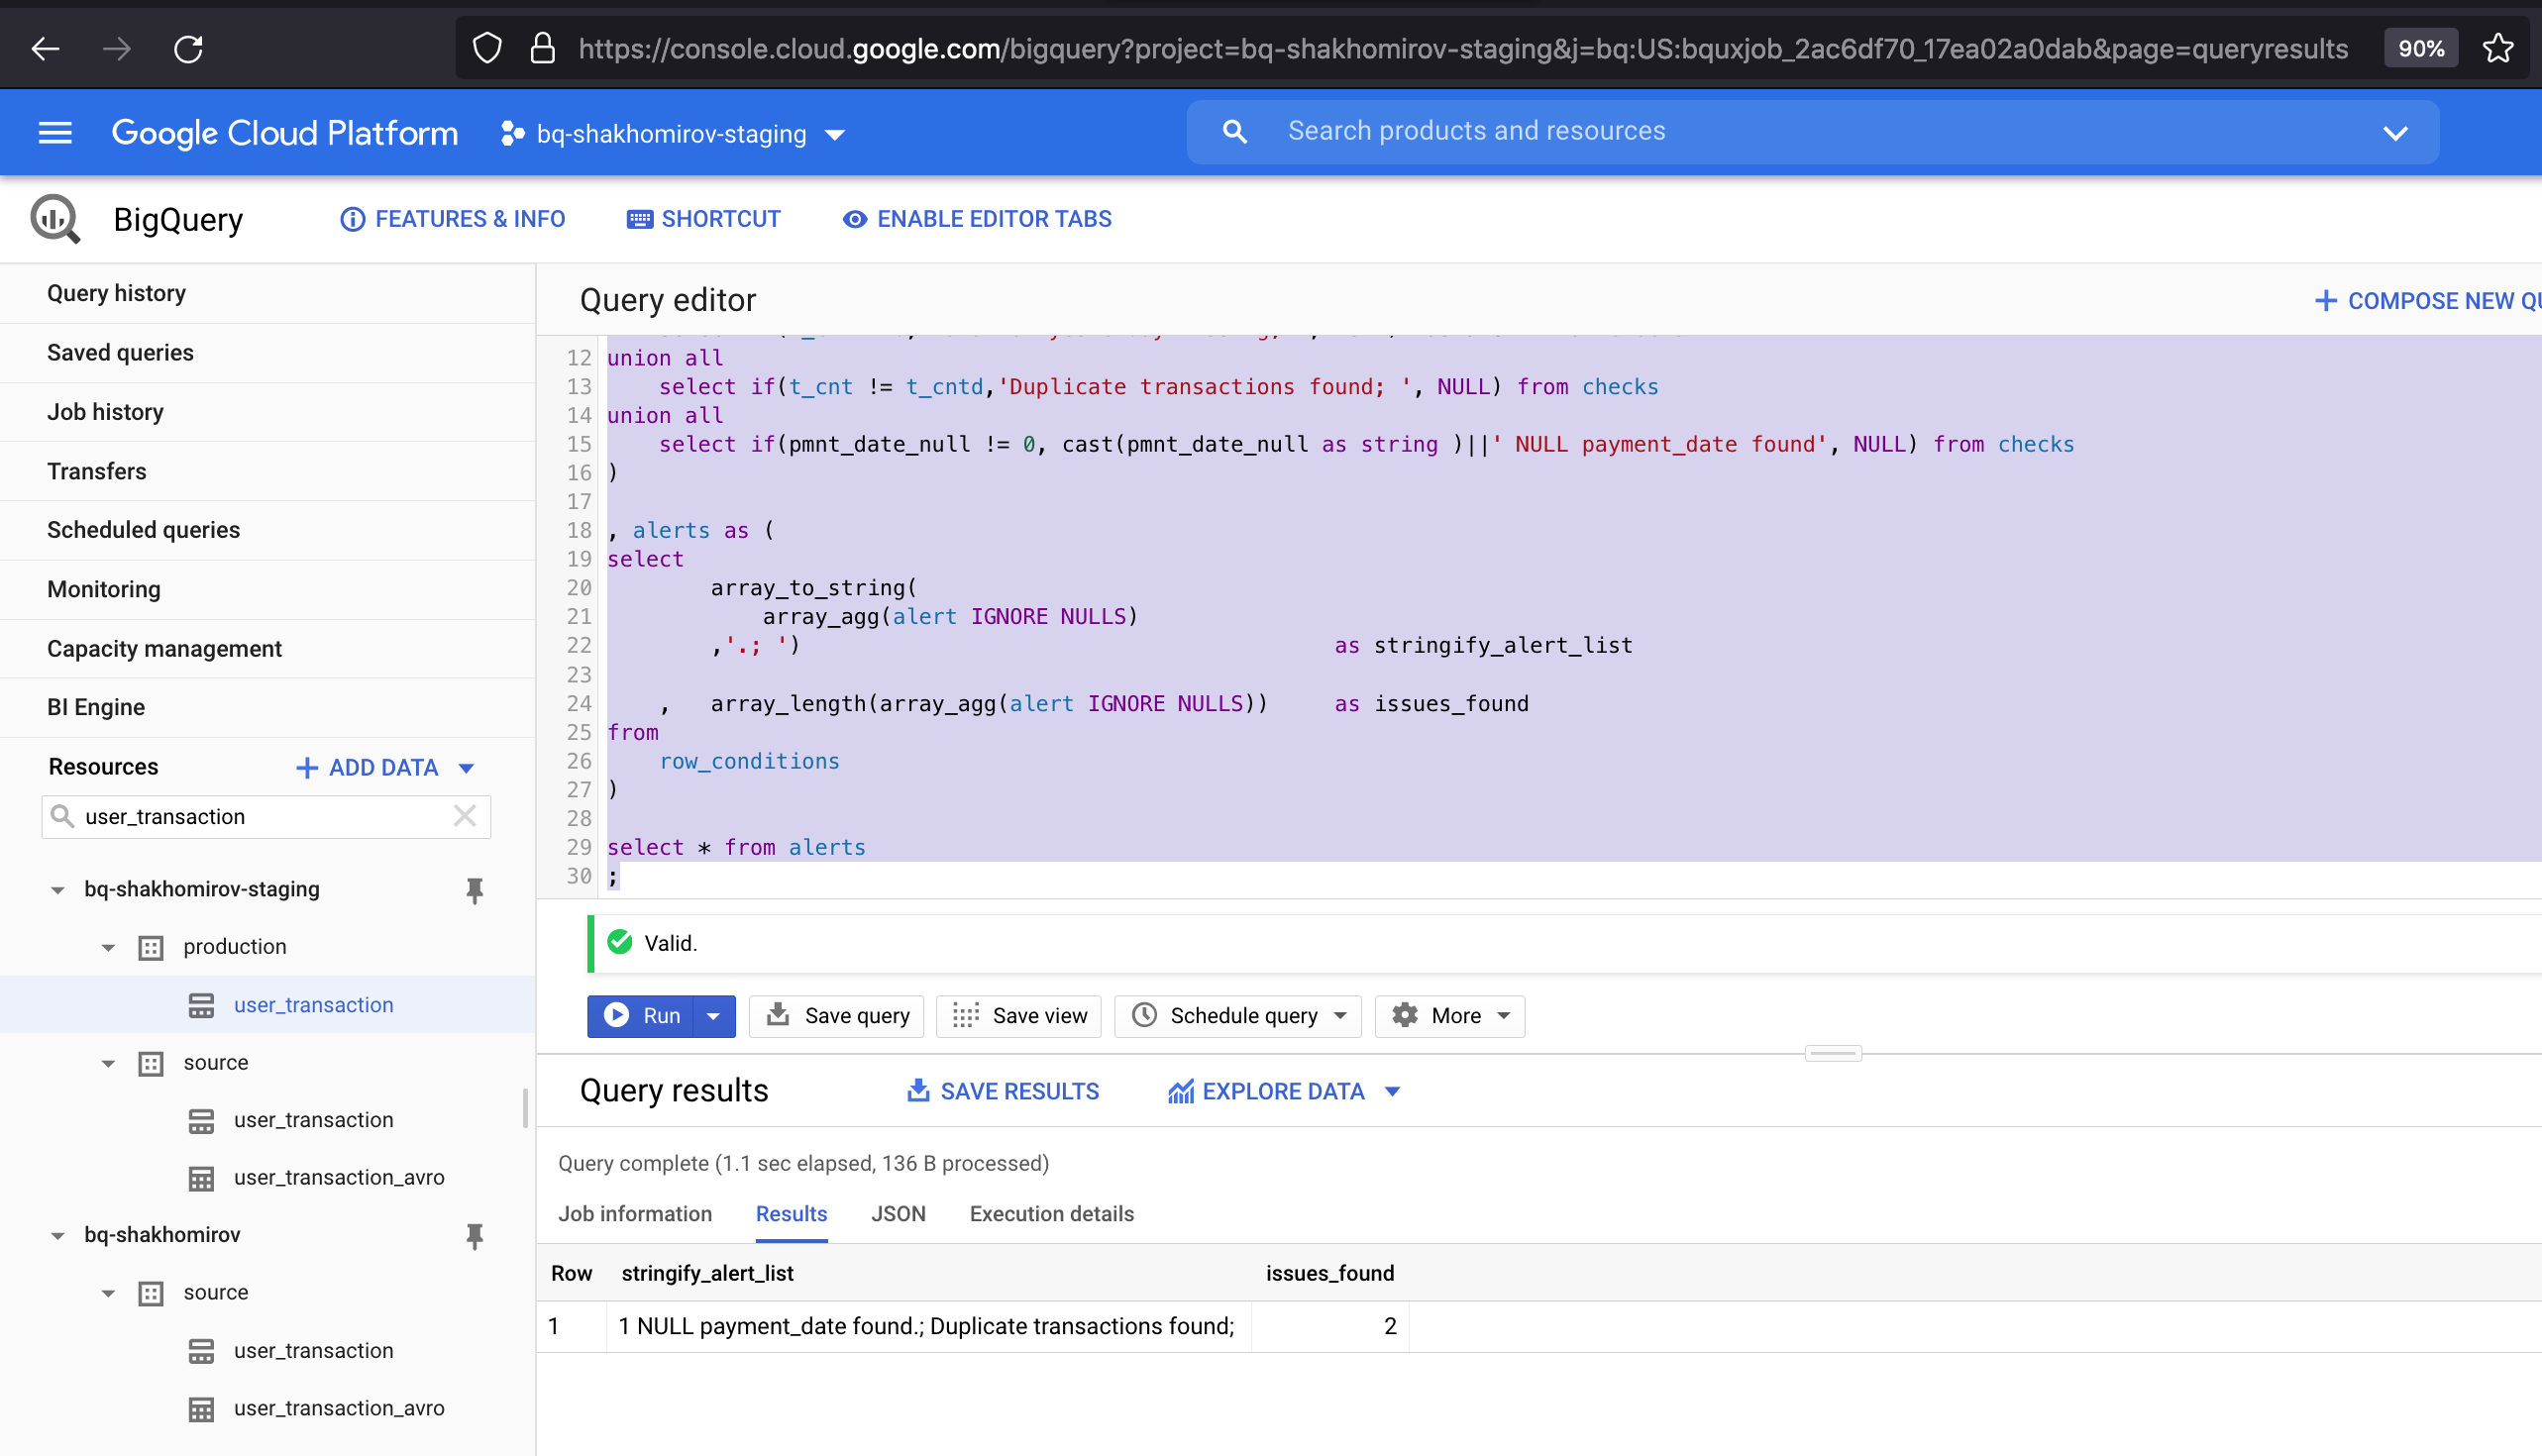Unpin the bq-shakhomirov-staging project
The height and width of the screenshot is (1456, 2542).
[474, 890]
